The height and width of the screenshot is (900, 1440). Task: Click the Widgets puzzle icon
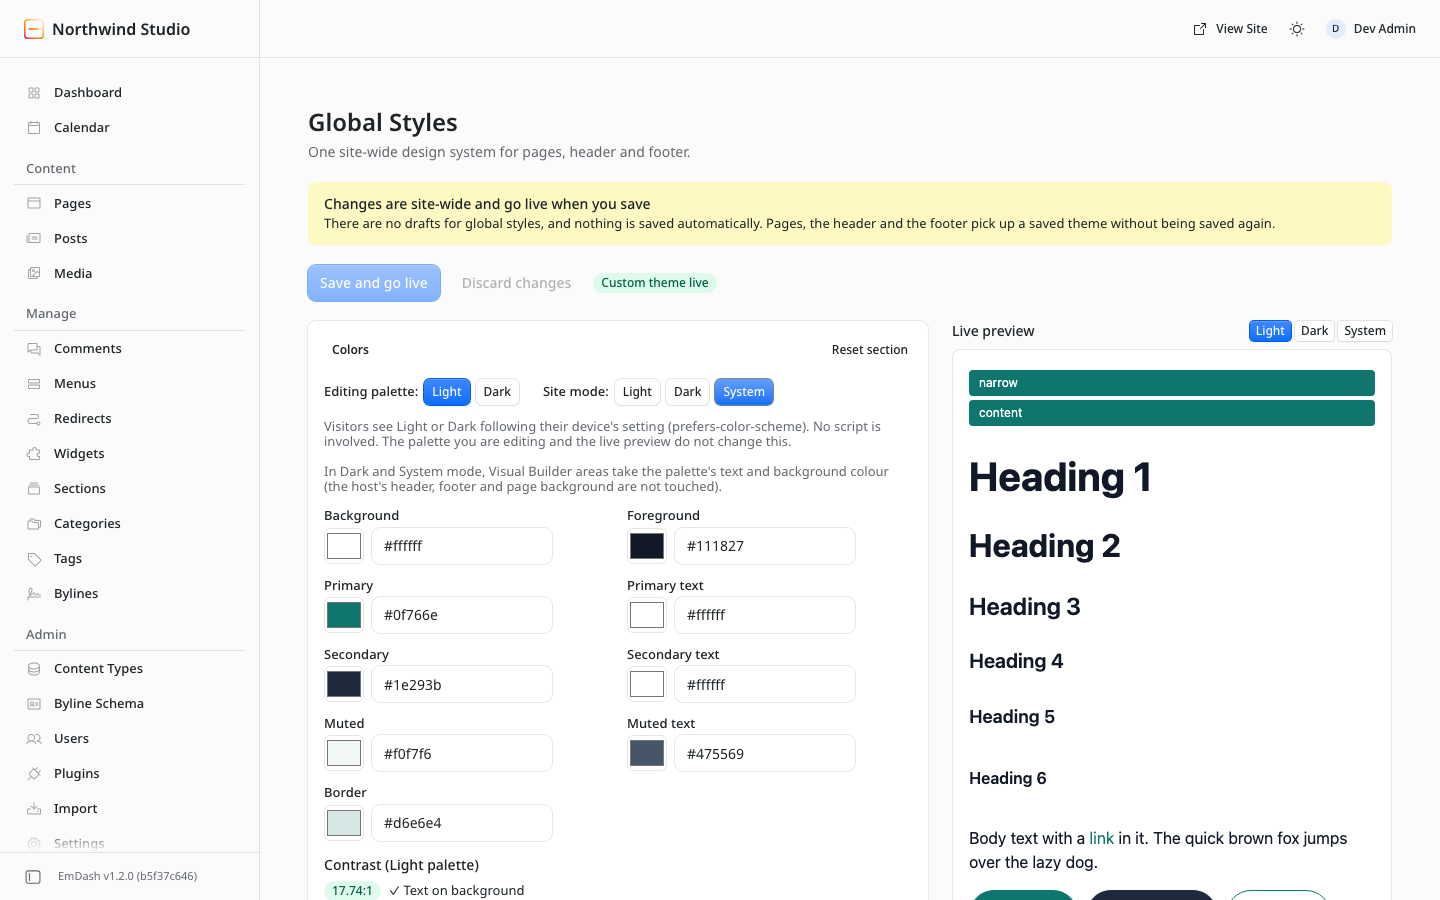(x=34, y=454)
